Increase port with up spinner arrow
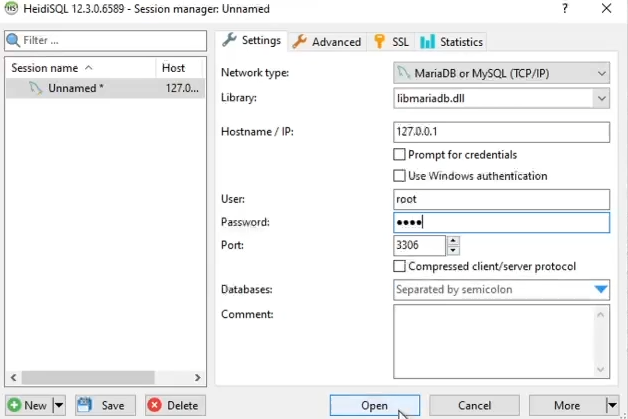628x419 pixels. tap(453, 241)
